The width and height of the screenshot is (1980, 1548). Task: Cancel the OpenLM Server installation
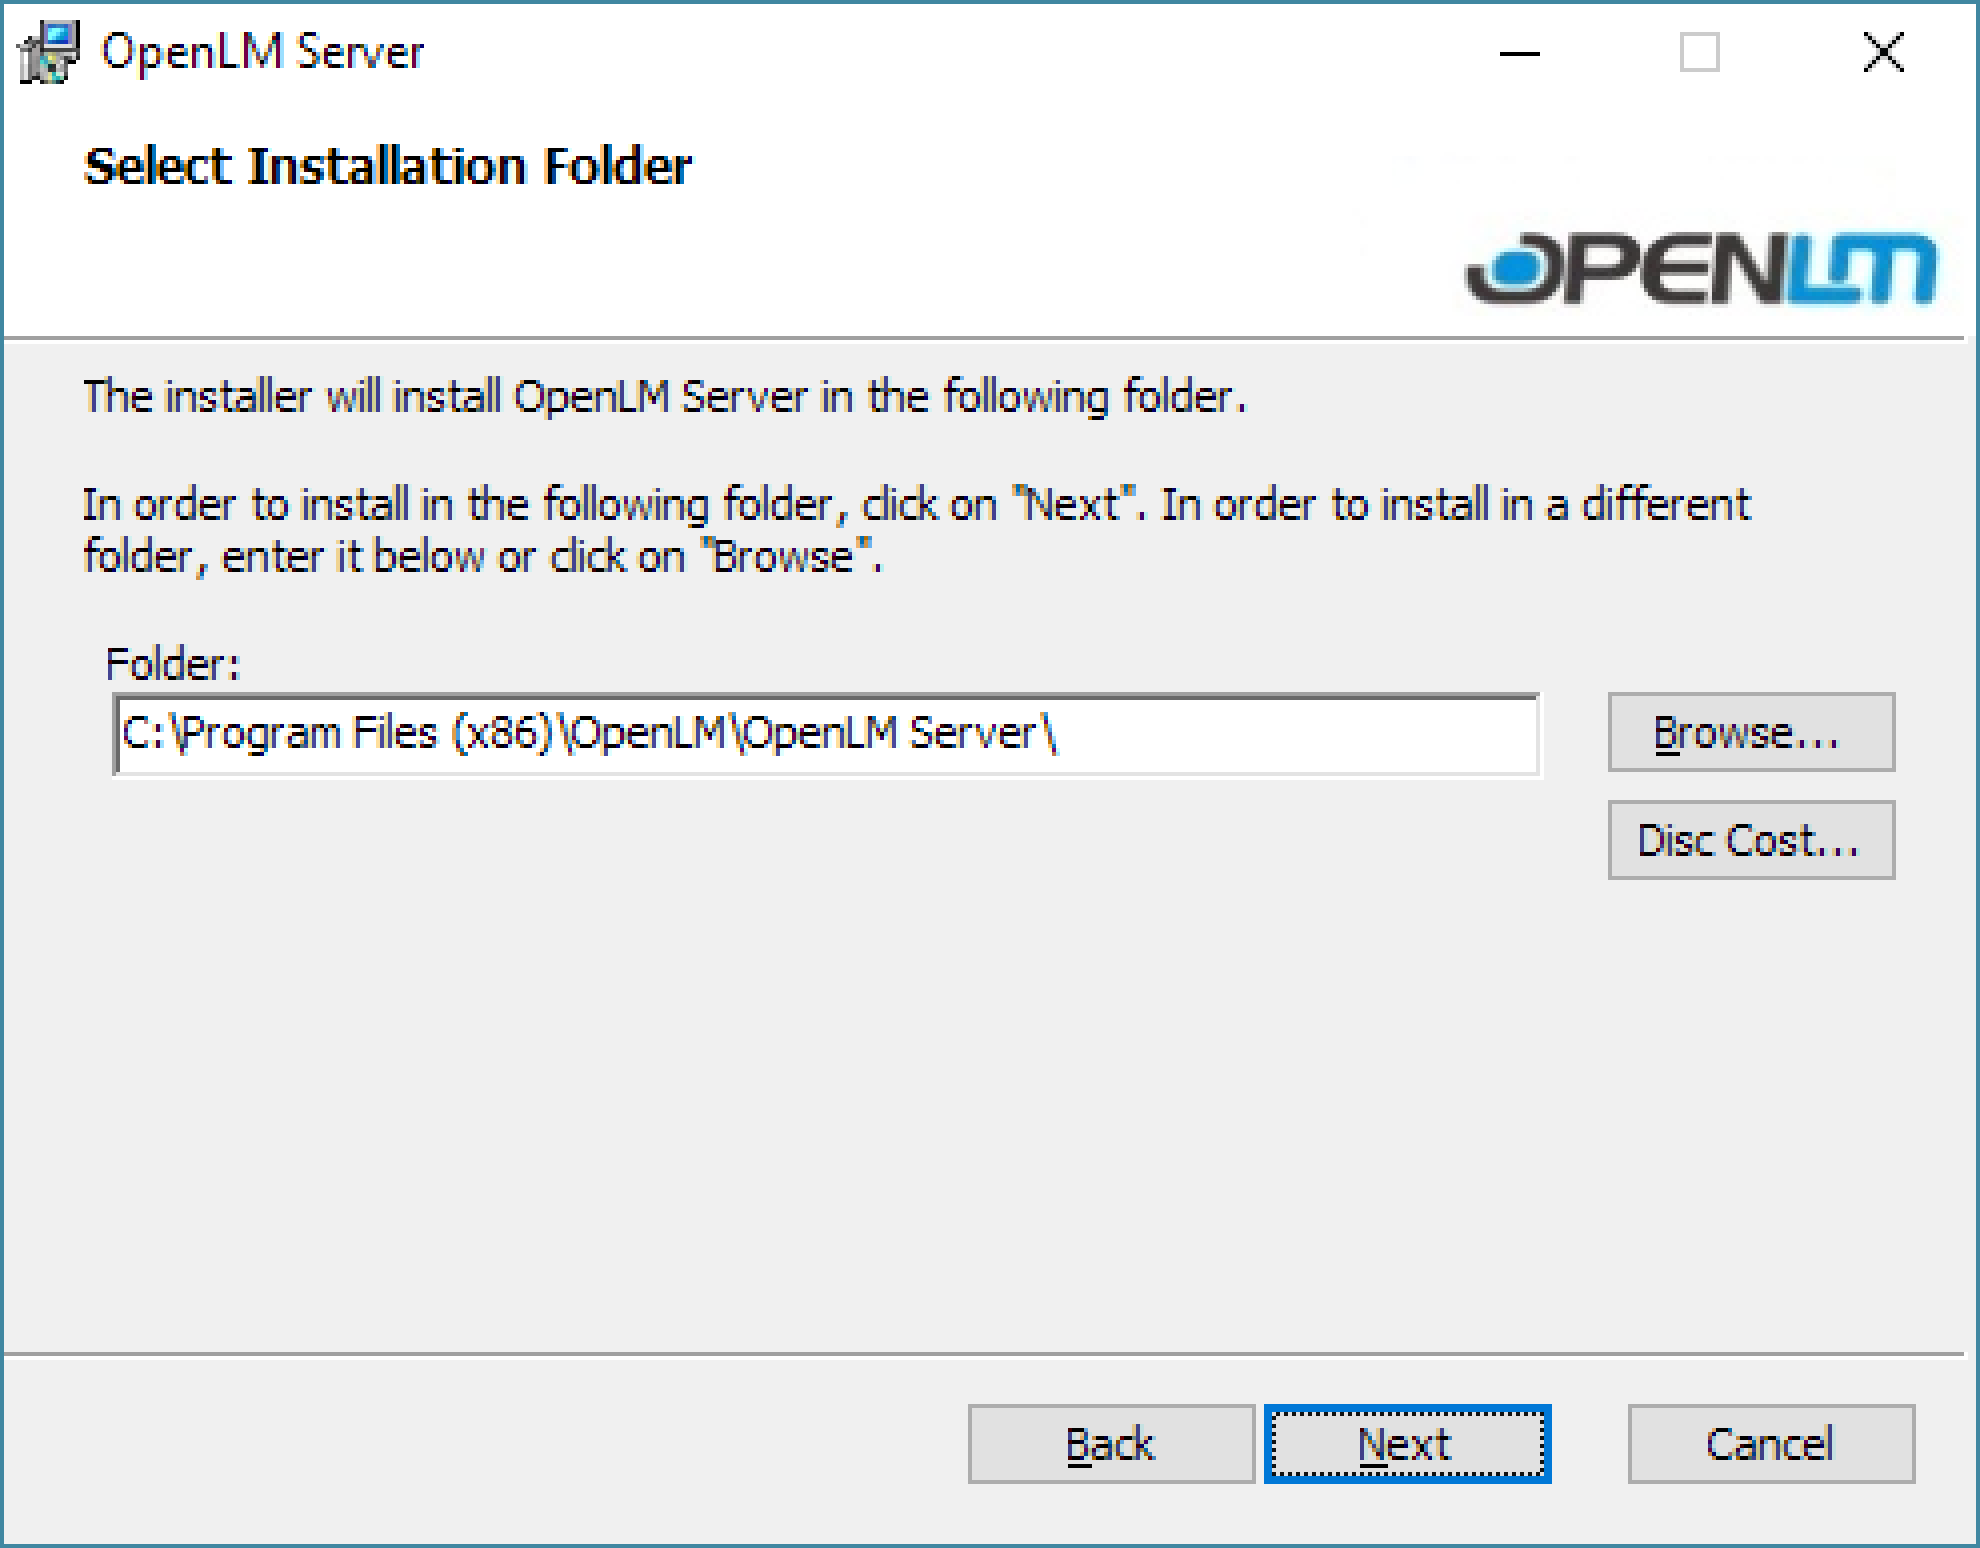coord(1770,1444)
